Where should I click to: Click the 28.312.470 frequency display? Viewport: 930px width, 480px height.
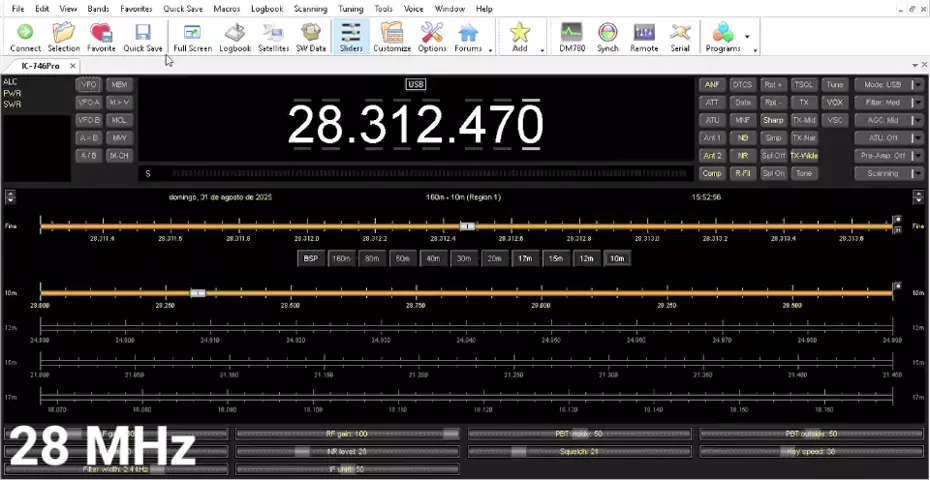coord(415,125)
